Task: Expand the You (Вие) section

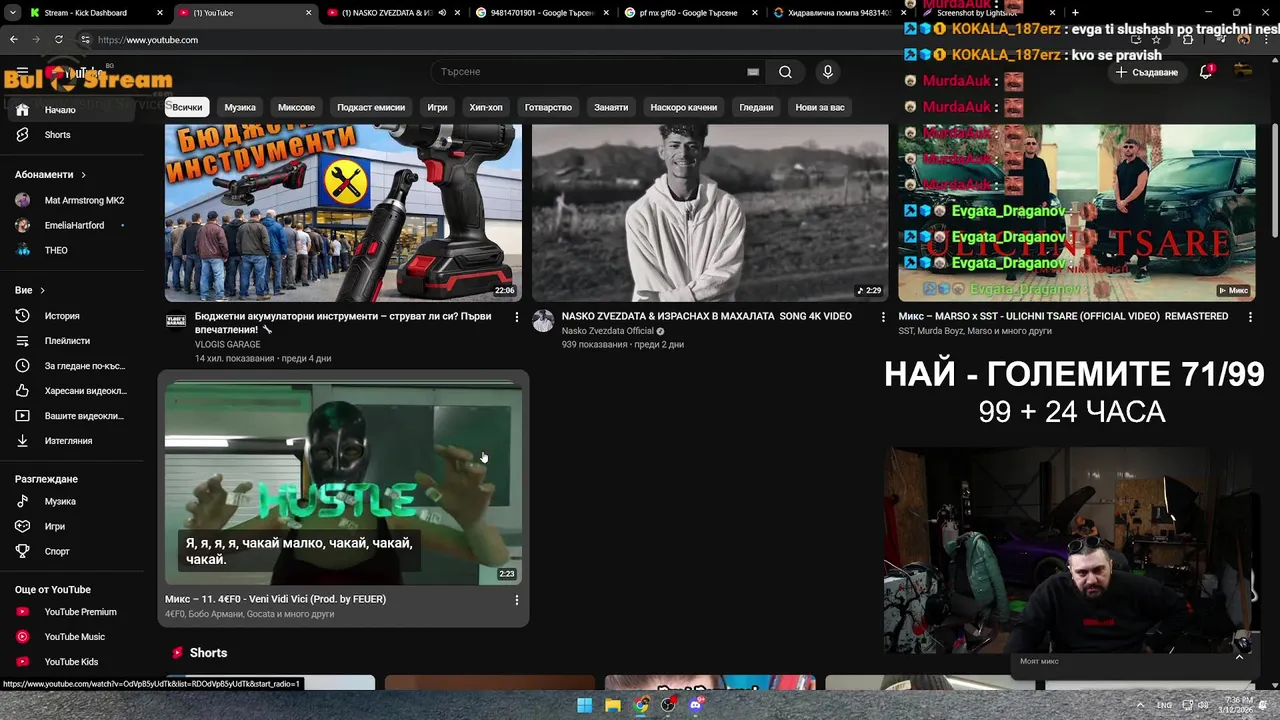Action: [x=30, y=290]
